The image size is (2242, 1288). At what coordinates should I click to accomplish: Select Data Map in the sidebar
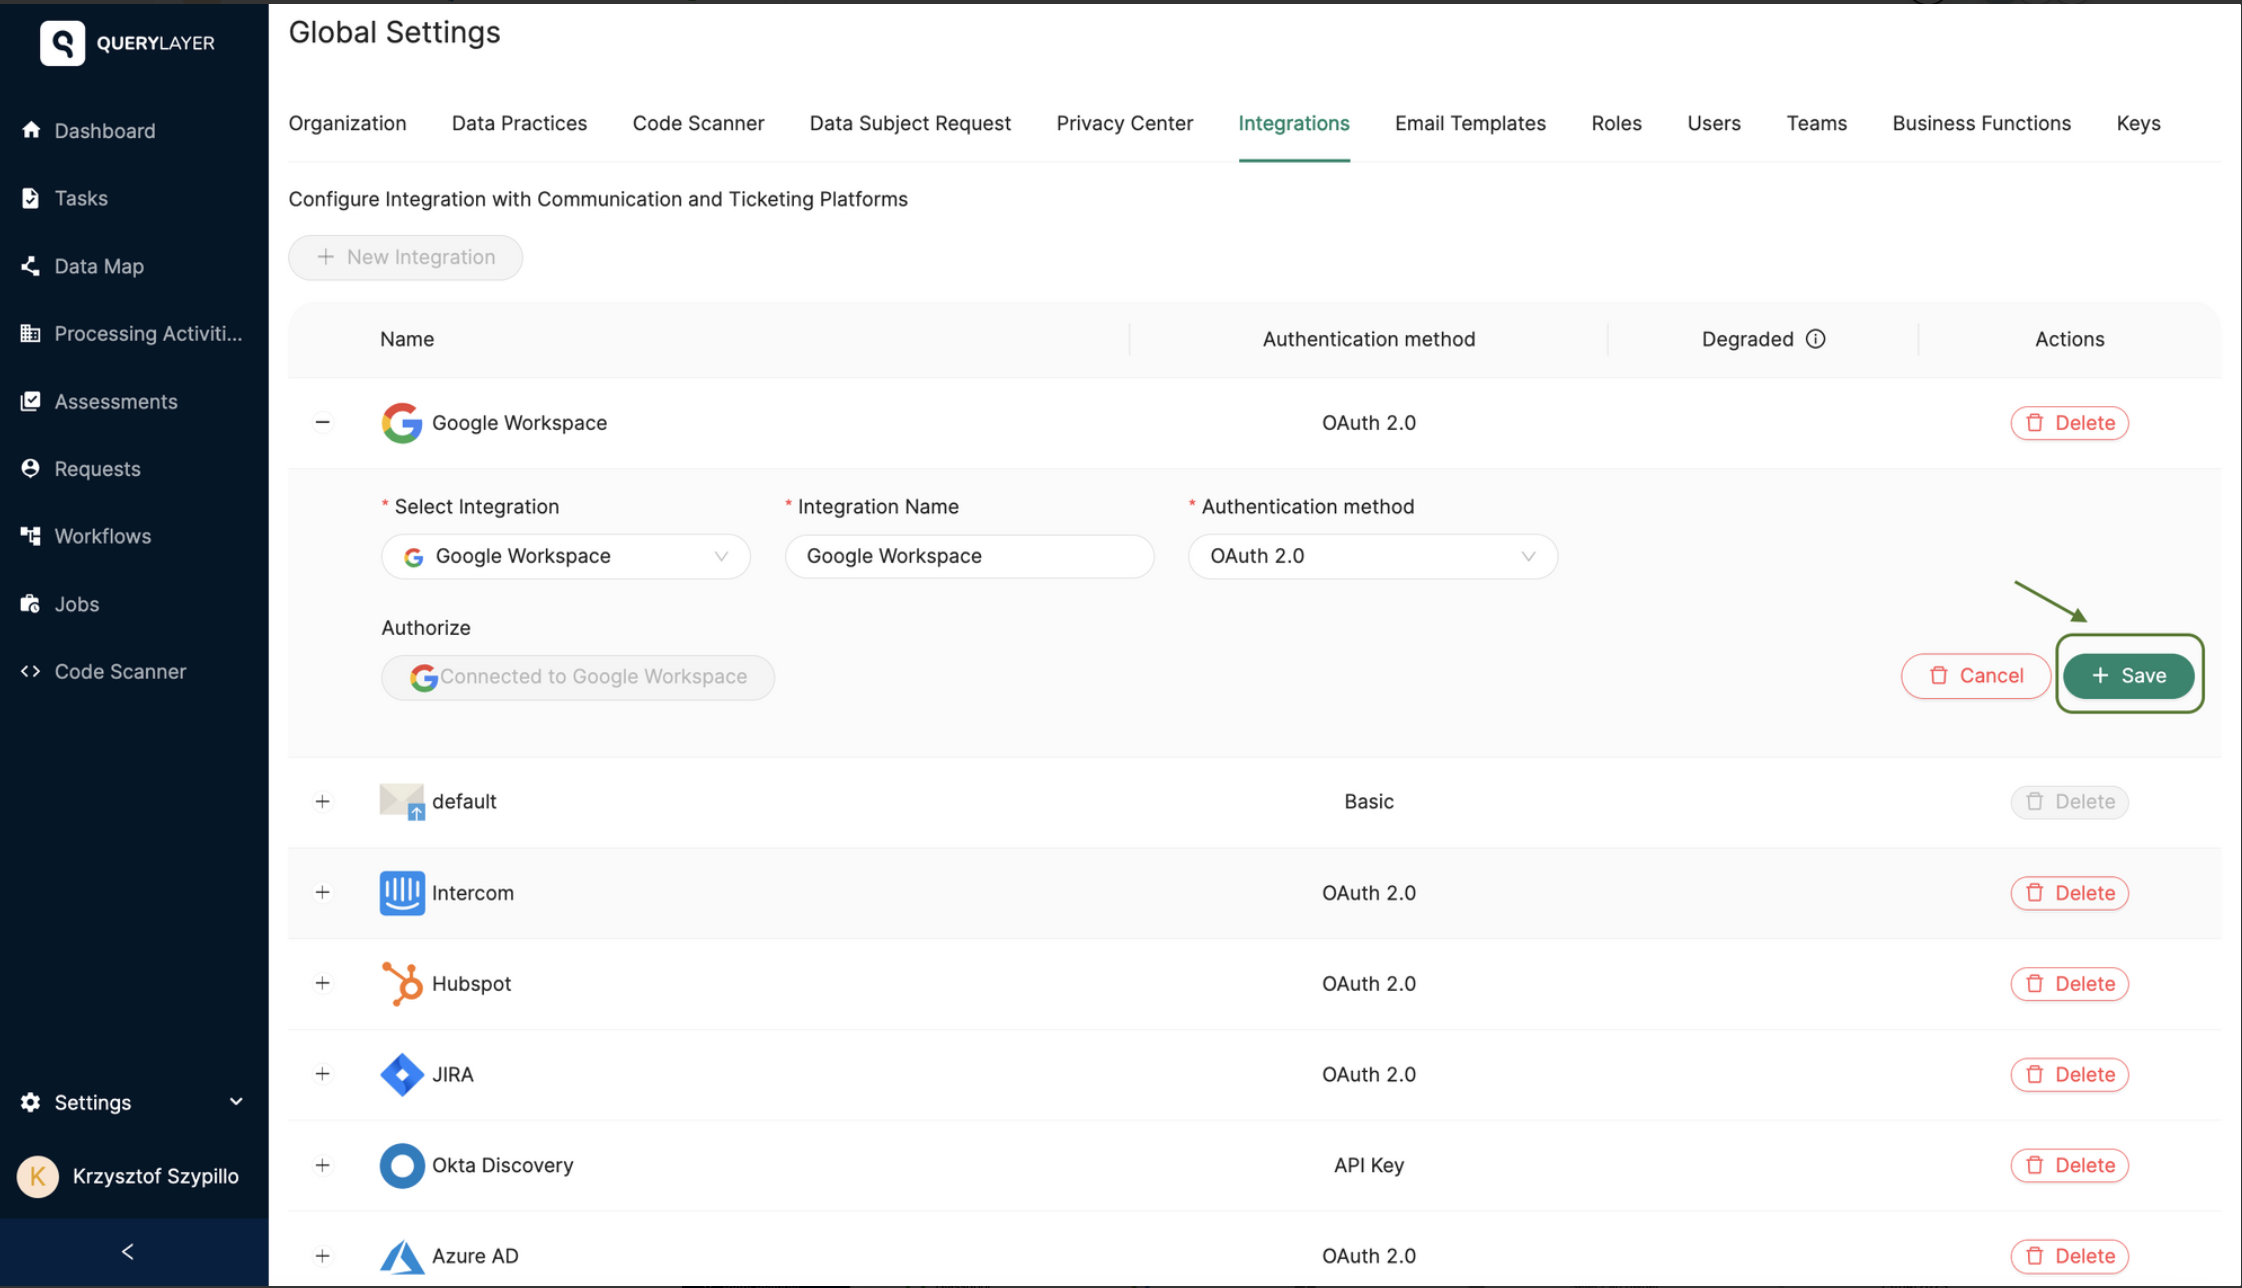pos(99,266)
